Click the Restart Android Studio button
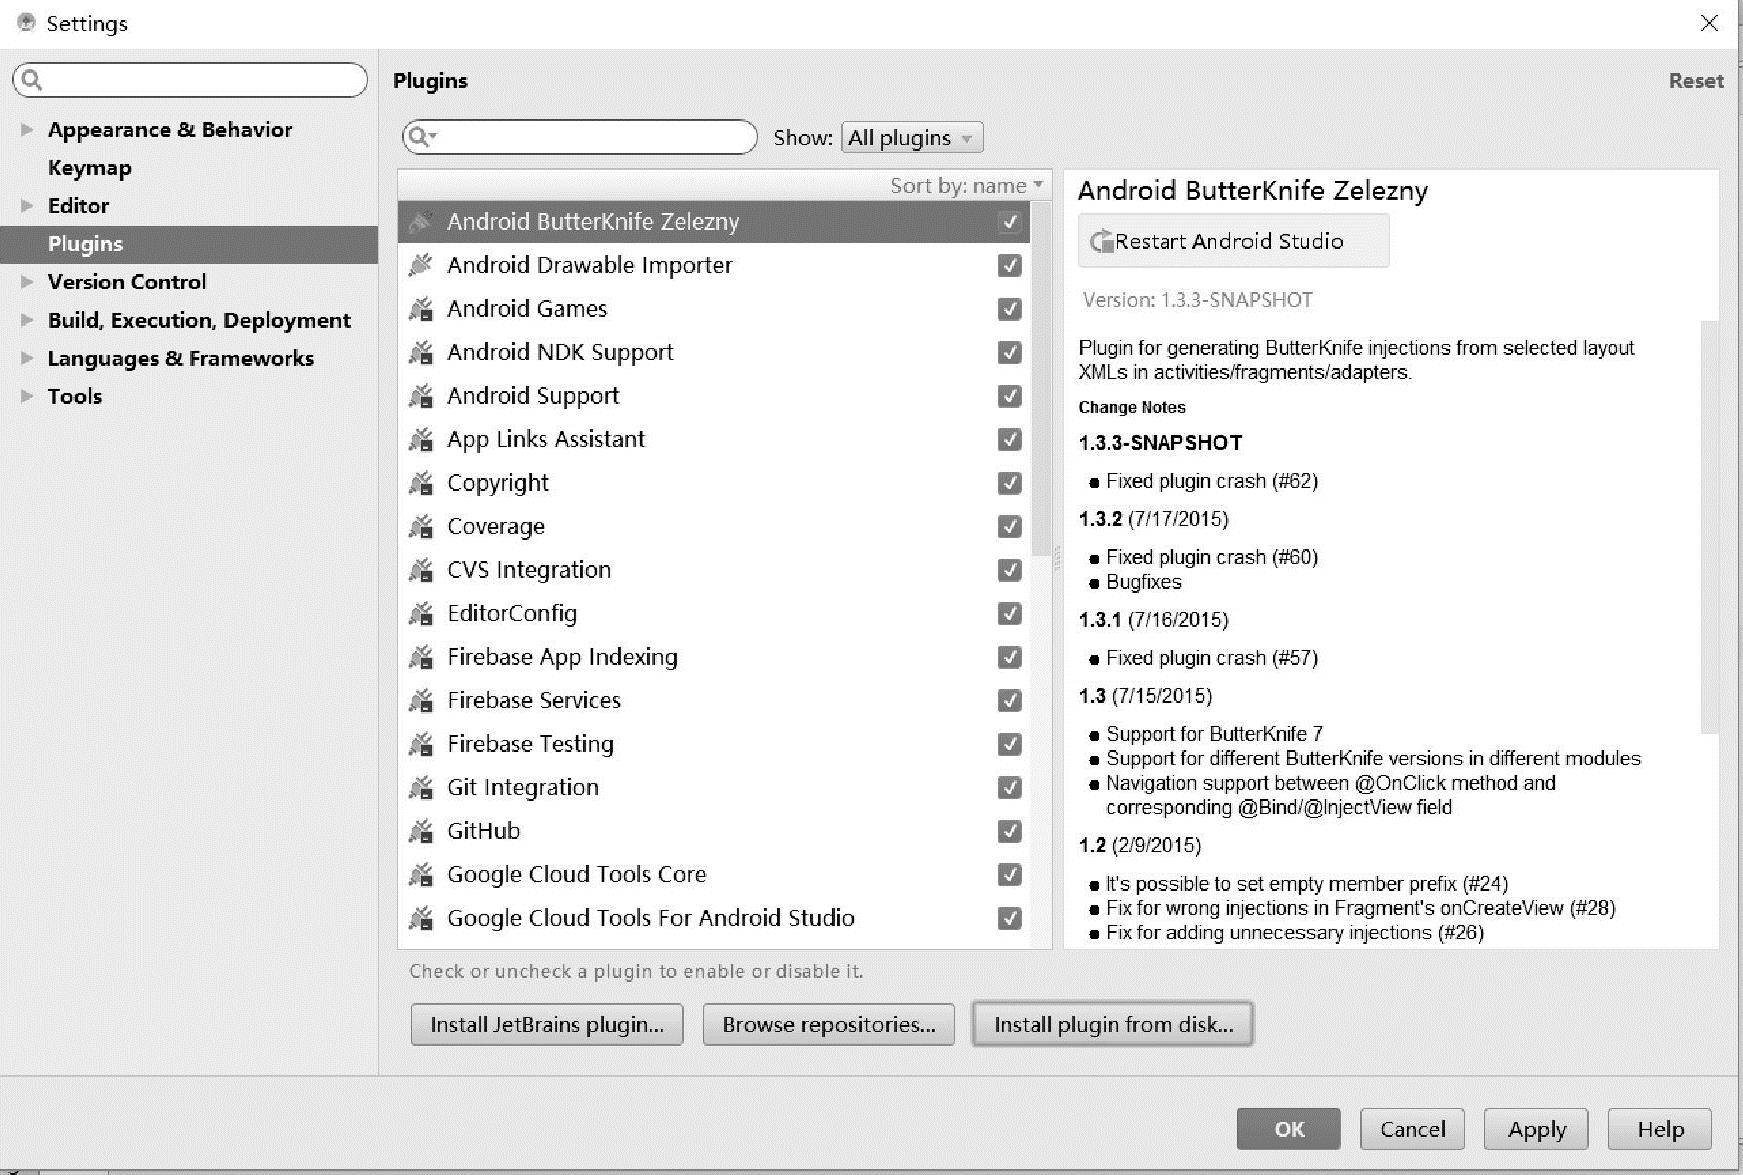 pos(1233,241)
